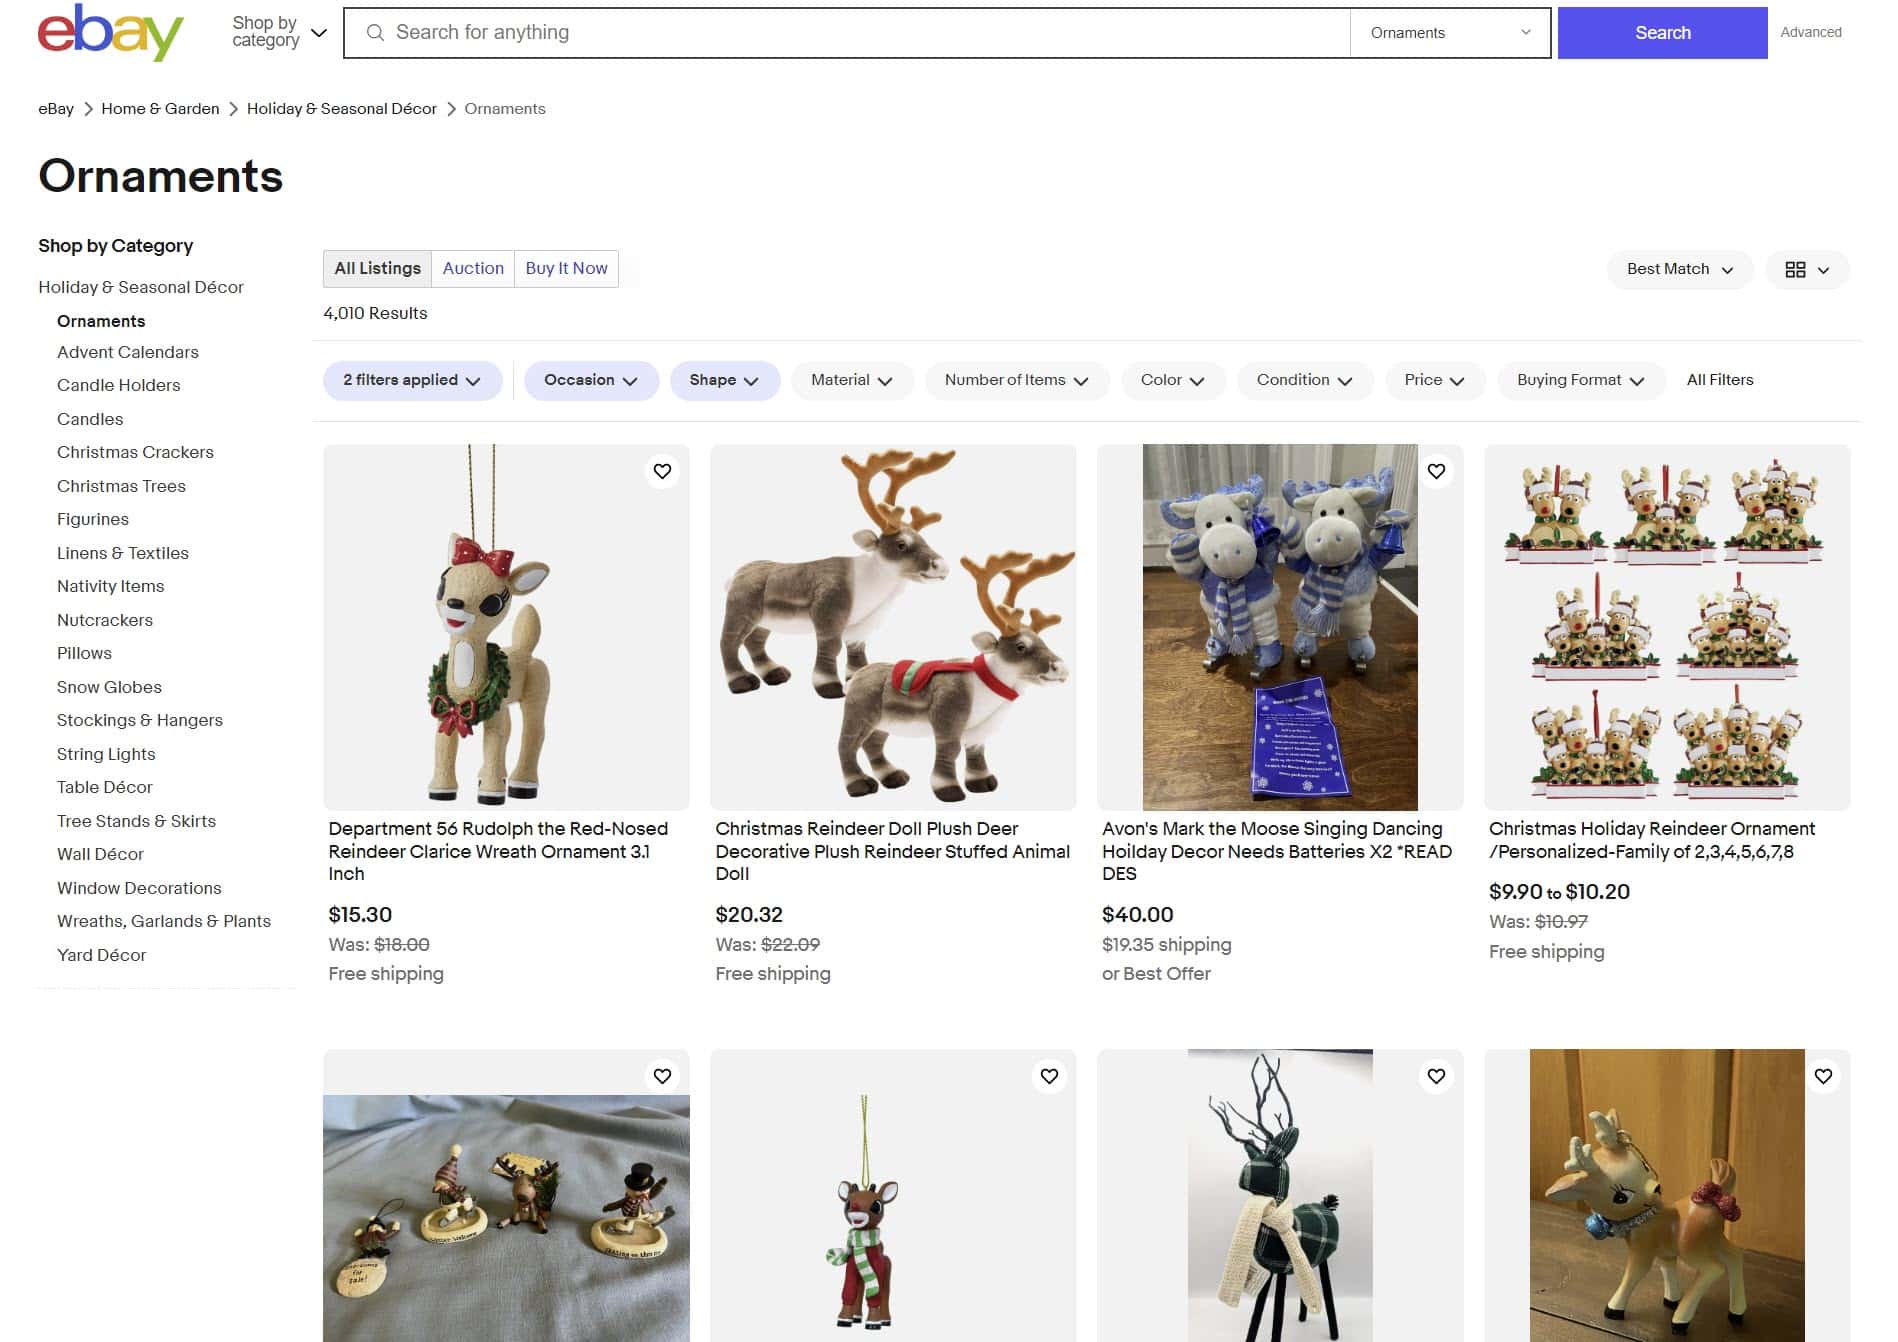Open the Color filter dropdown
1898x1342 pixels.
1173,381
